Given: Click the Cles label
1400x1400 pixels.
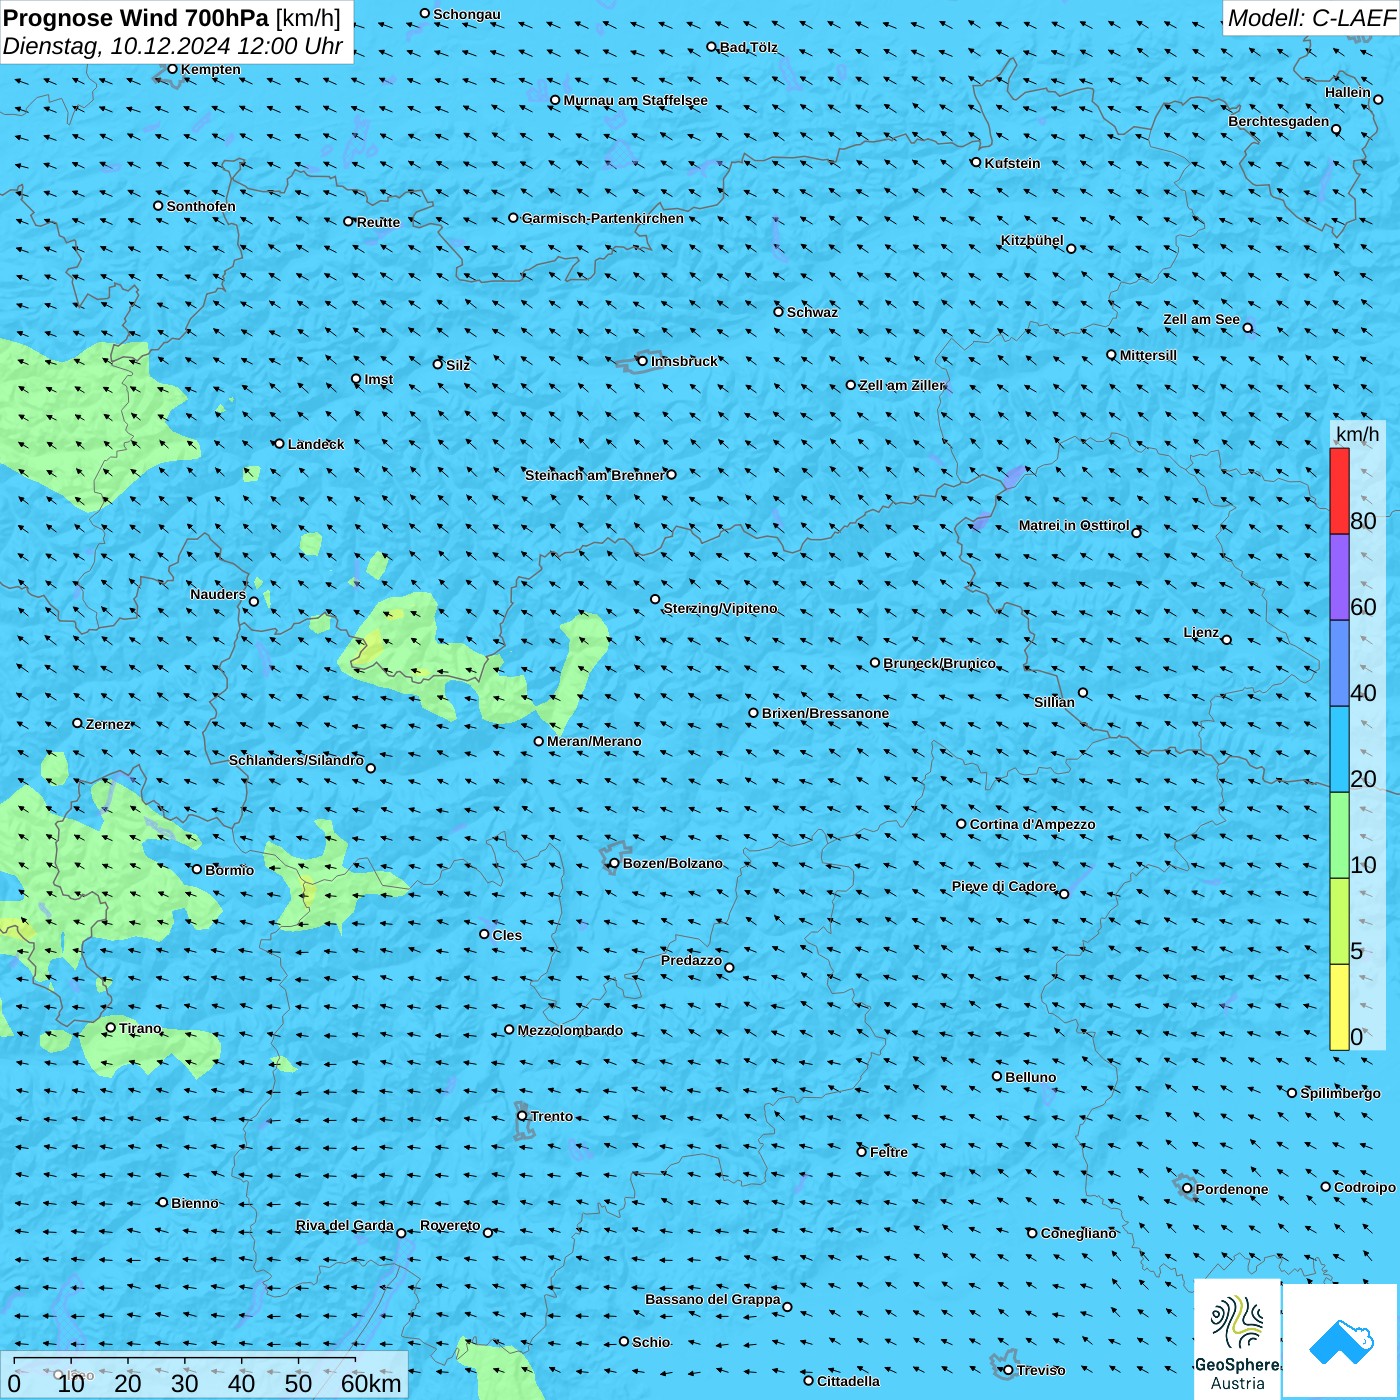Looking at the screenshot, I should coord(507,935).
